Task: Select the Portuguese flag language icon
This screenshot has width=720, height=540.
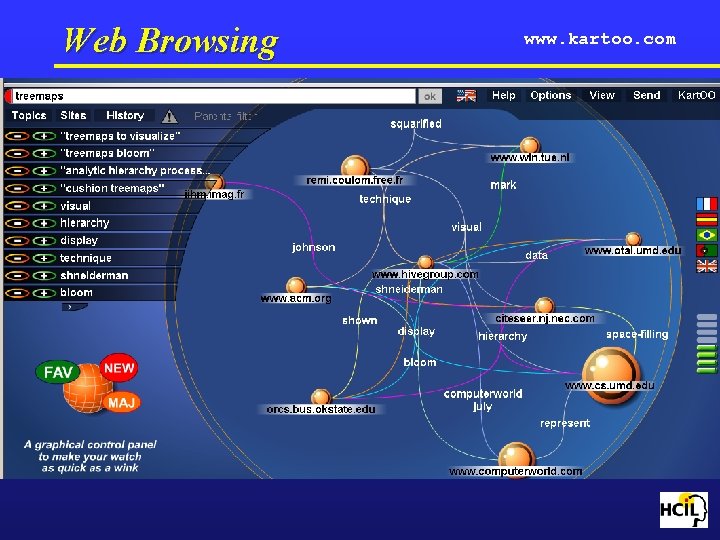Action: pyautogui.click(x=707, y=251)
